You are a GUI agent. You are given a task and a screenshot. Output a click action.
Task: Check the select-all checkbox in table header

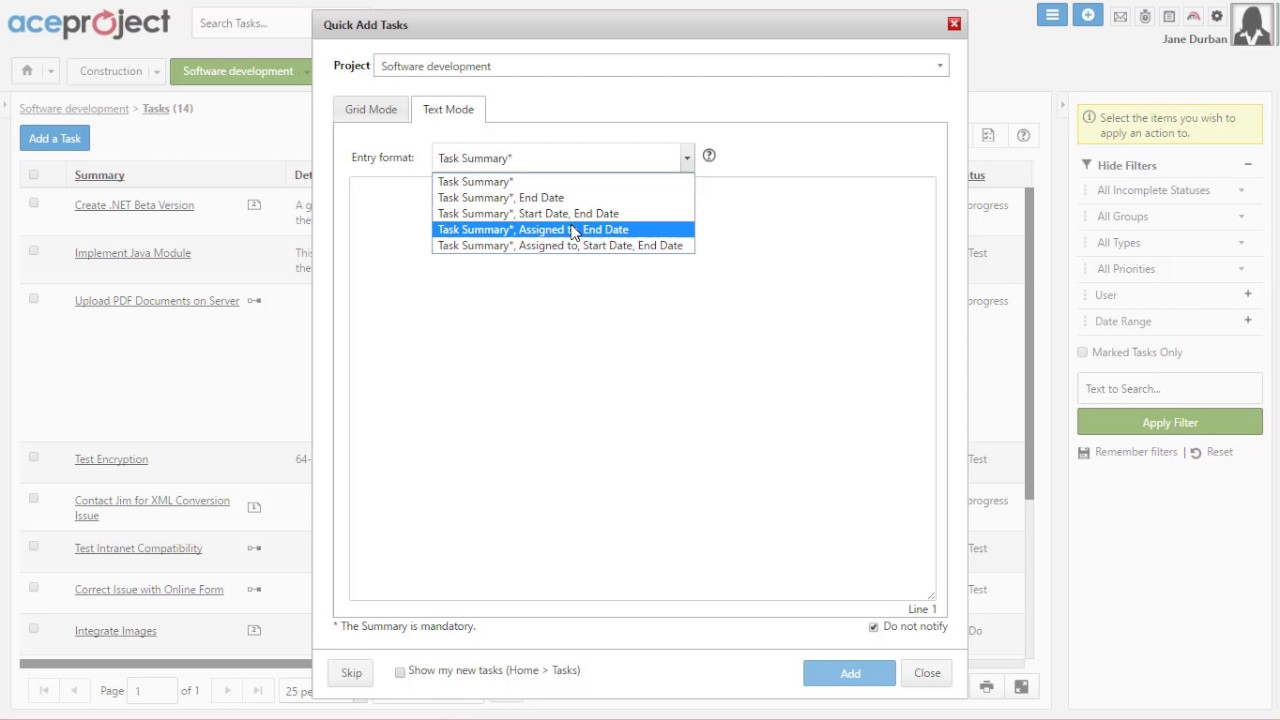click(33, 175)
